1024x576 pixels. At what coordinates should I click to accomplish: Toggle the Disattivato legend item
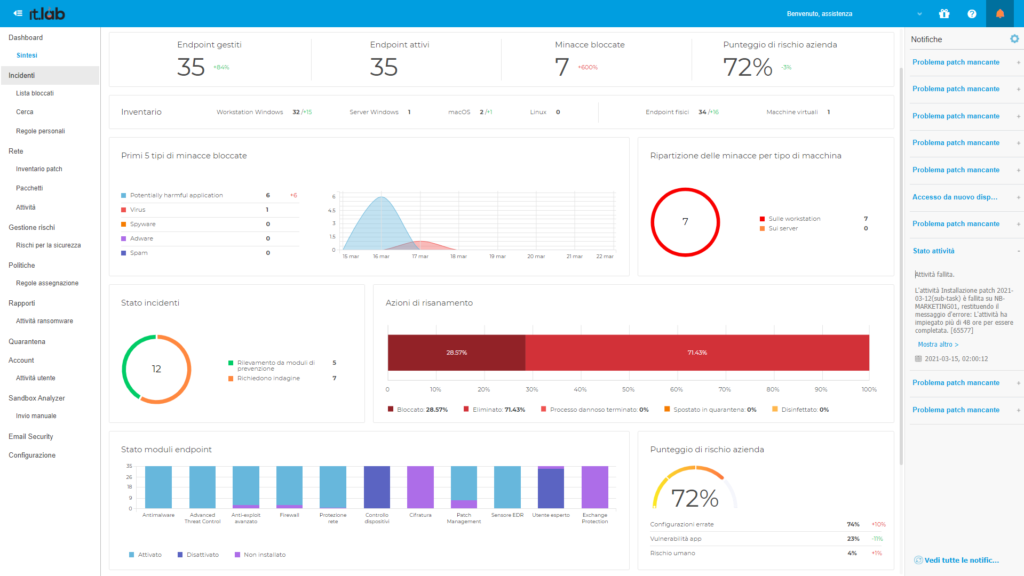coord(199,554)
